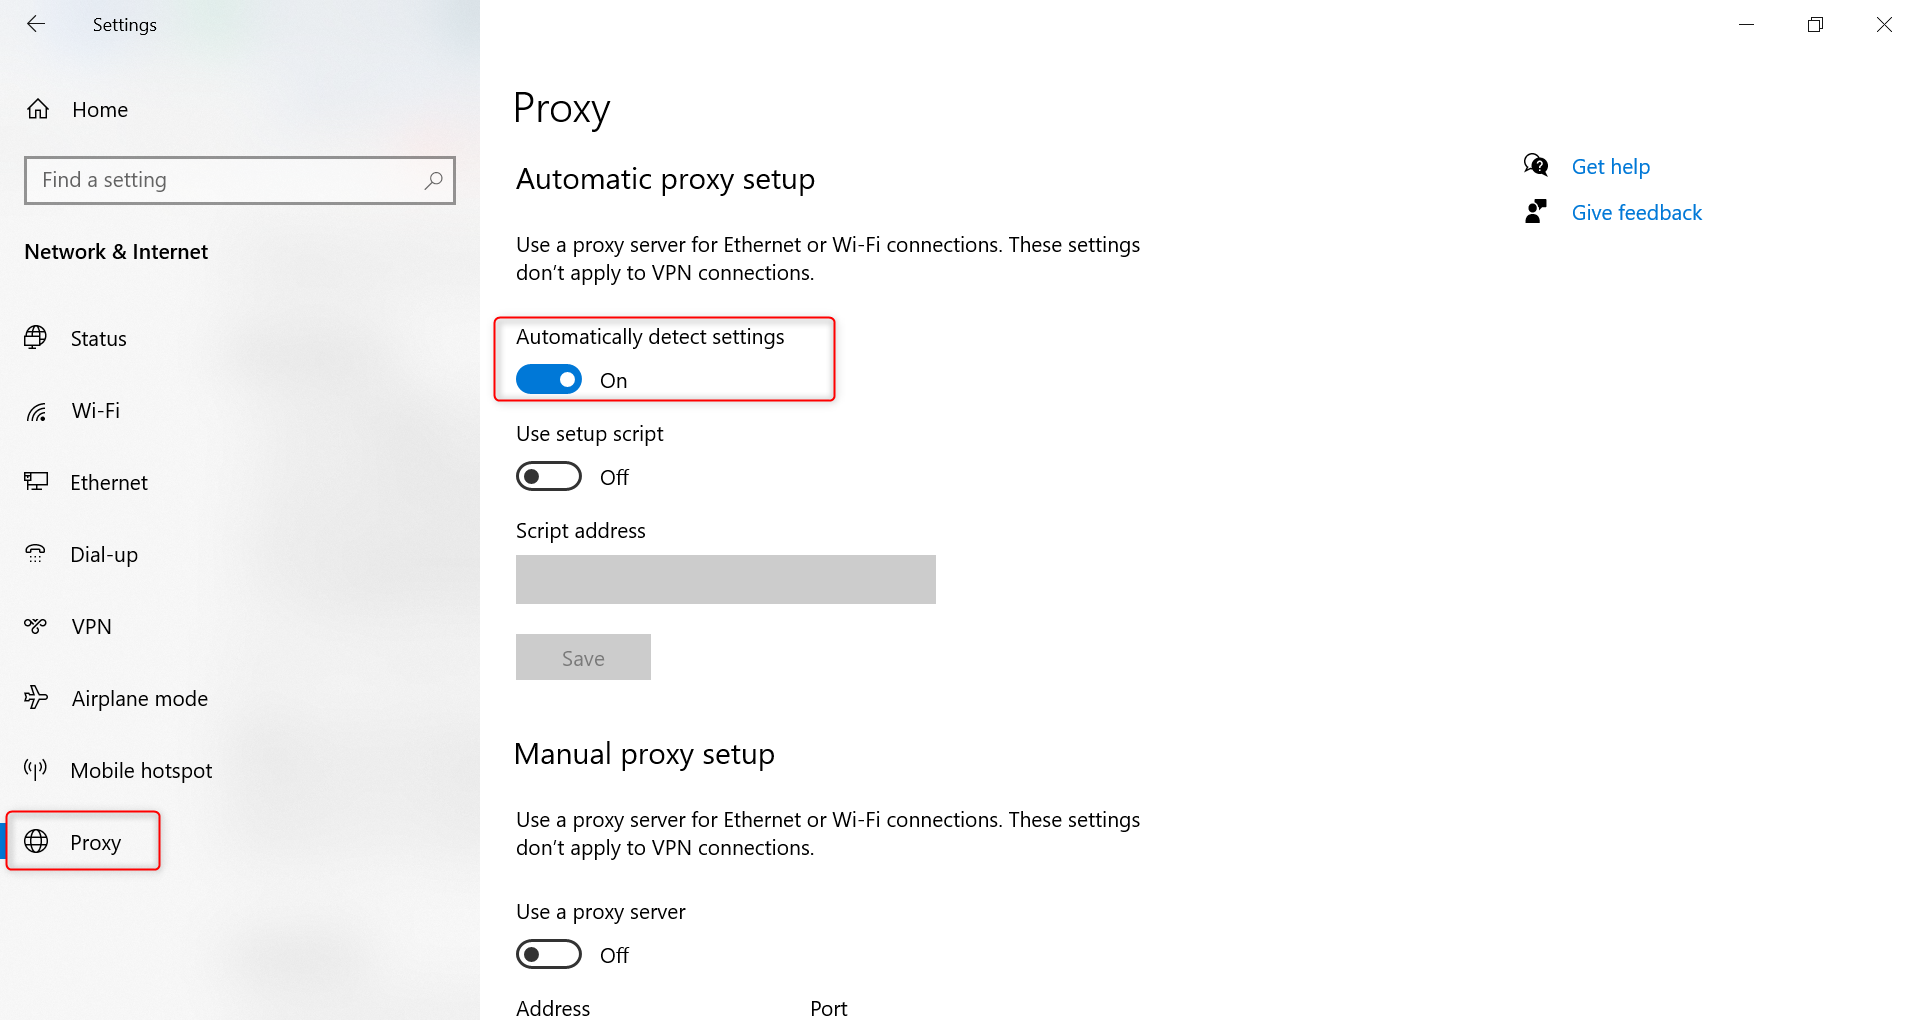Viewport: 1920px width, 1020px height.
Task: Select the Dial-up phone icon
Action: pyautogui.click(x=36, y=554)
